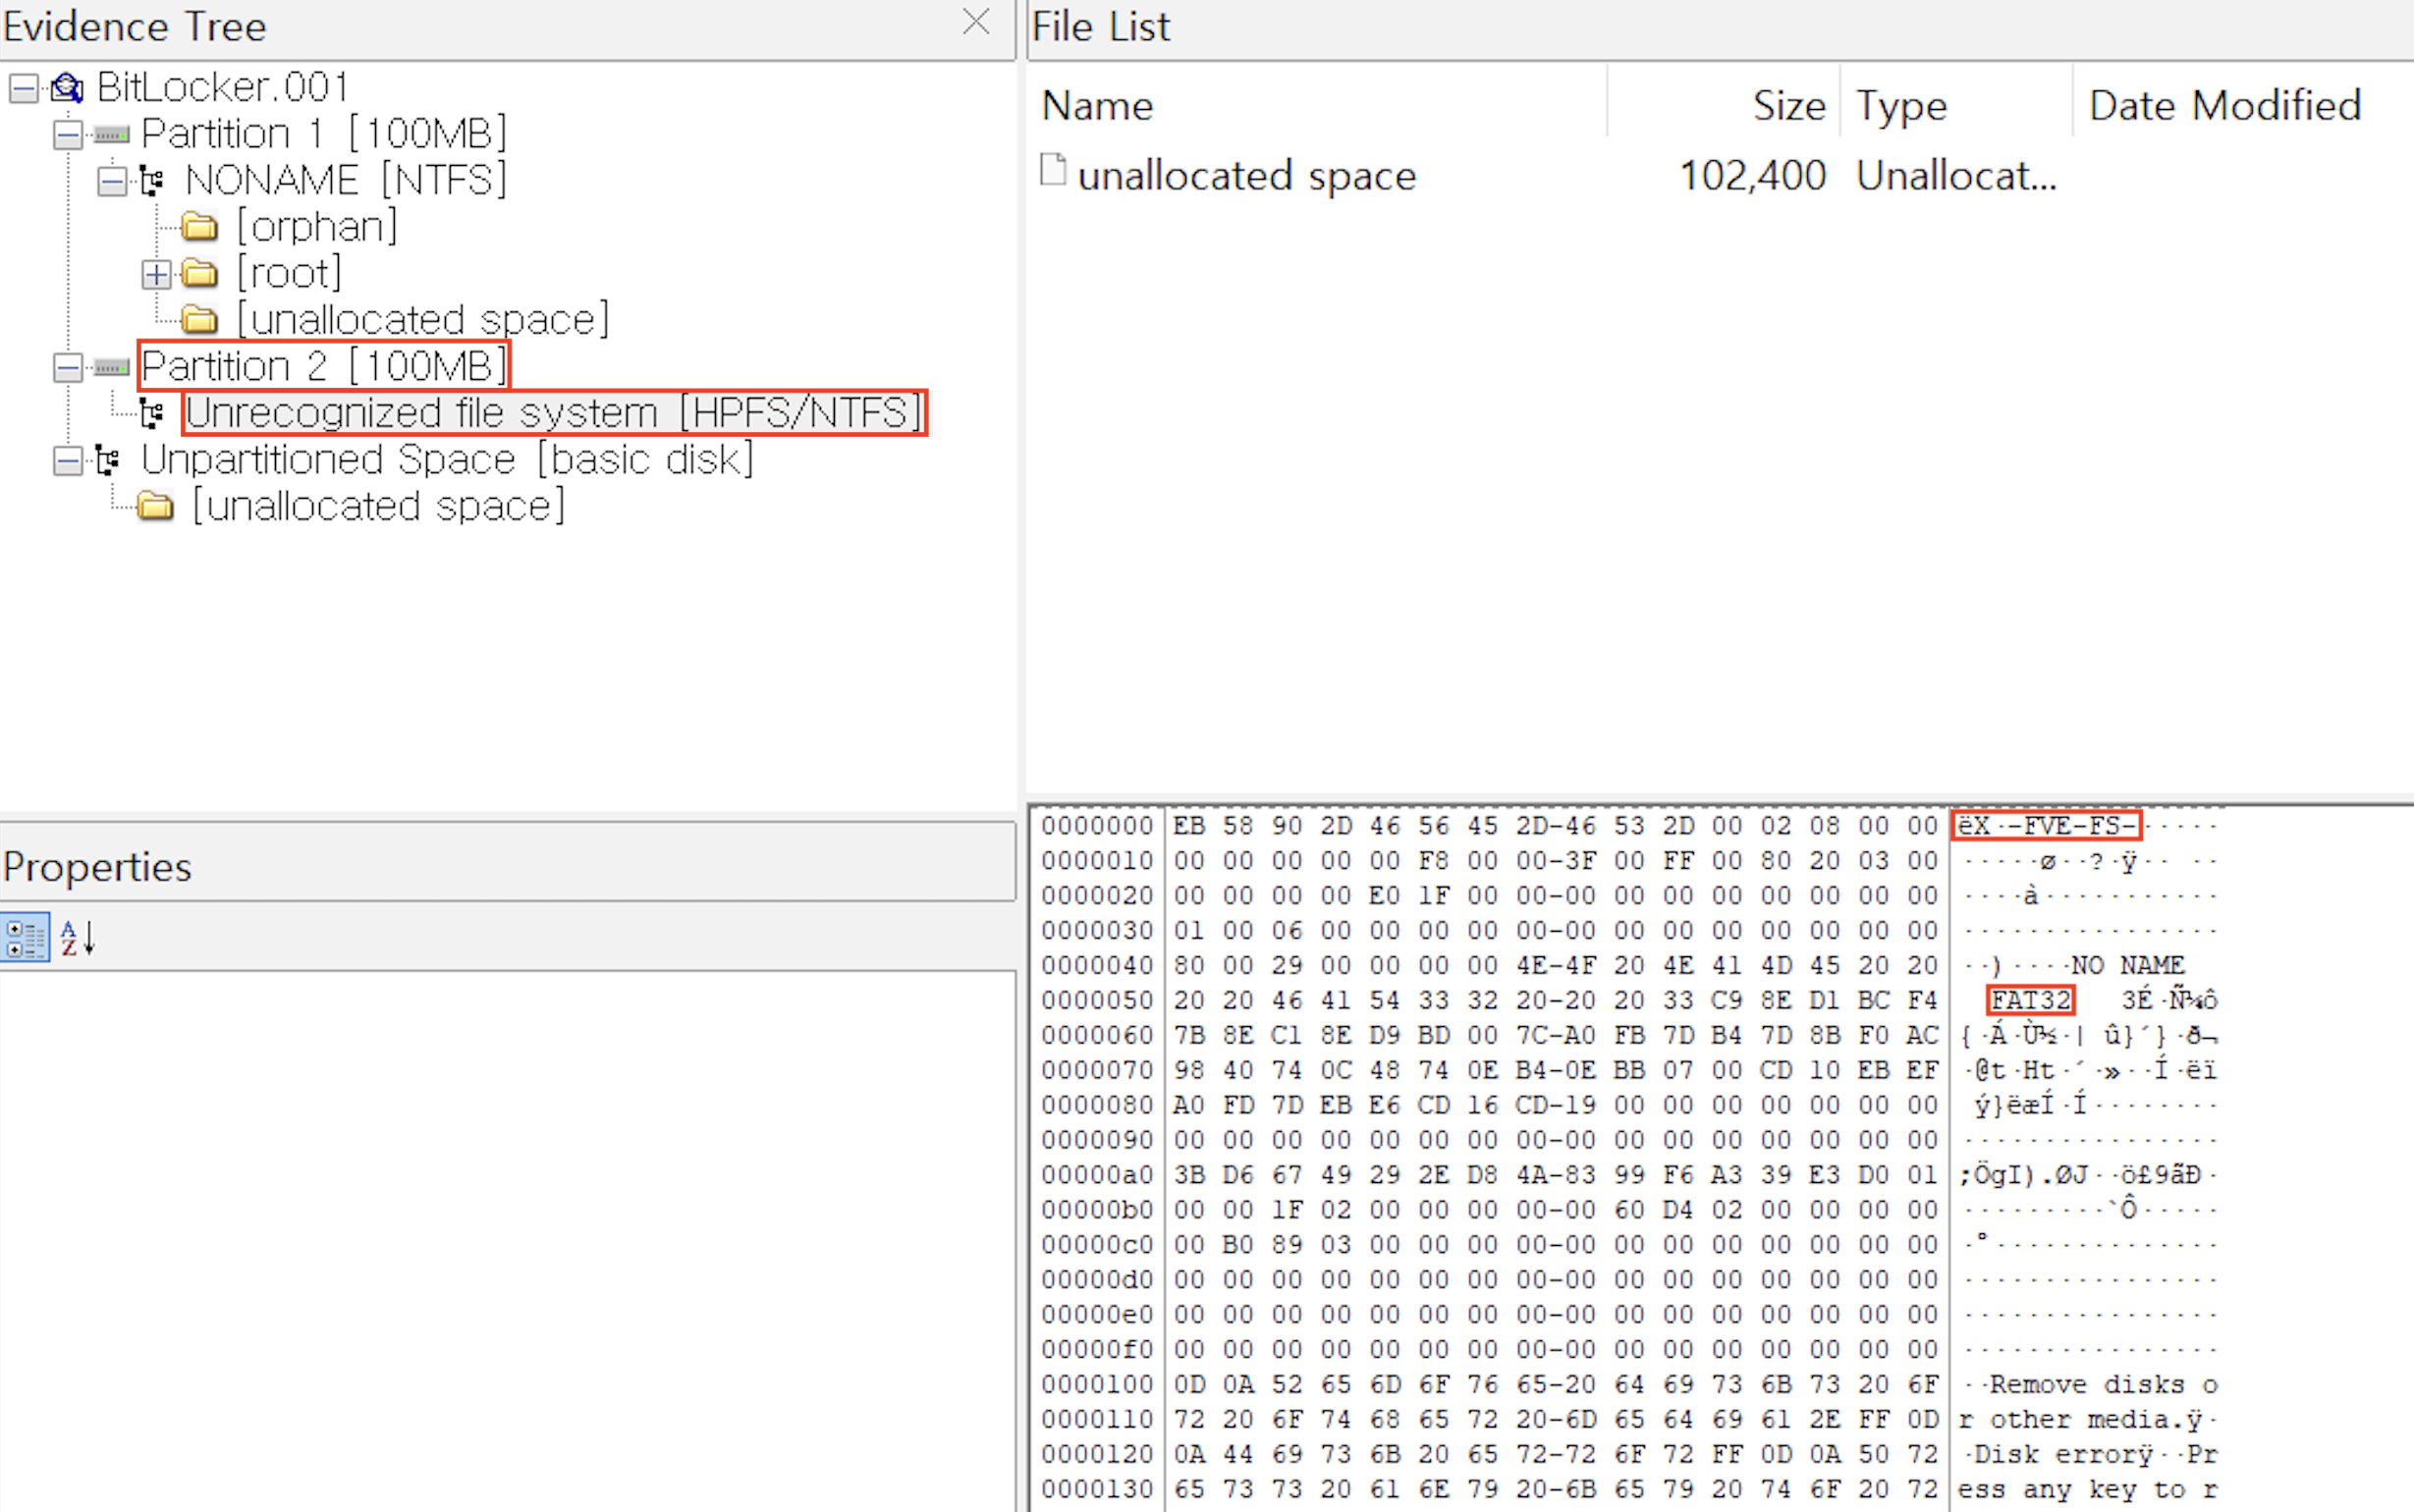Collapse the Partition 1 node
This screenshot has height=1512, width=2414.
pyautogui.click(x=68, y=134)
